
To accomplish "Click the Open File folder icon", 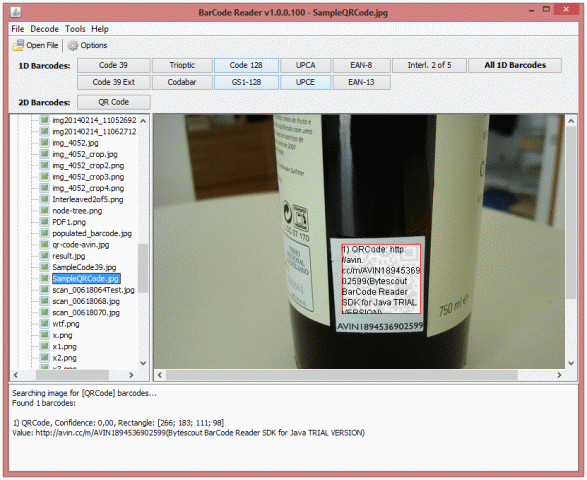I will pyautogui.click(x=18, y=45).
